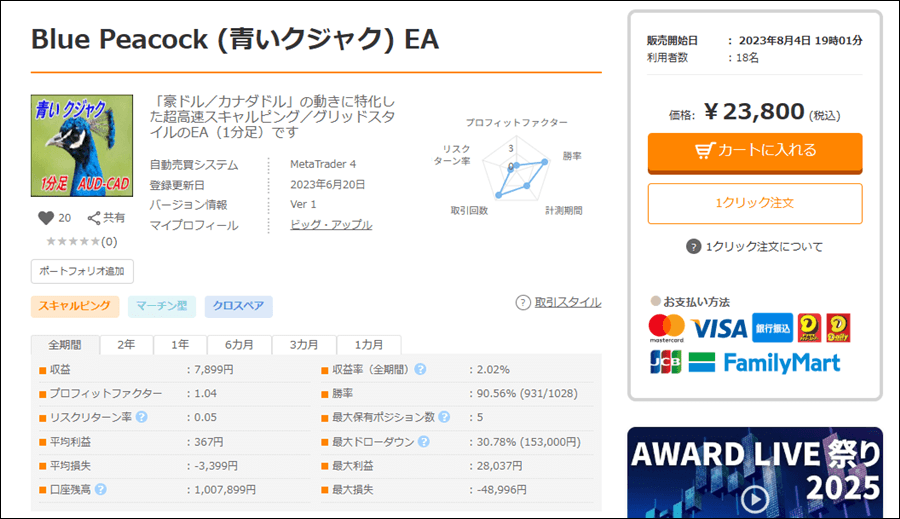
Task: Open the 6カ月 performance tab
Action: pyautogui.click(x=239, y=344)
